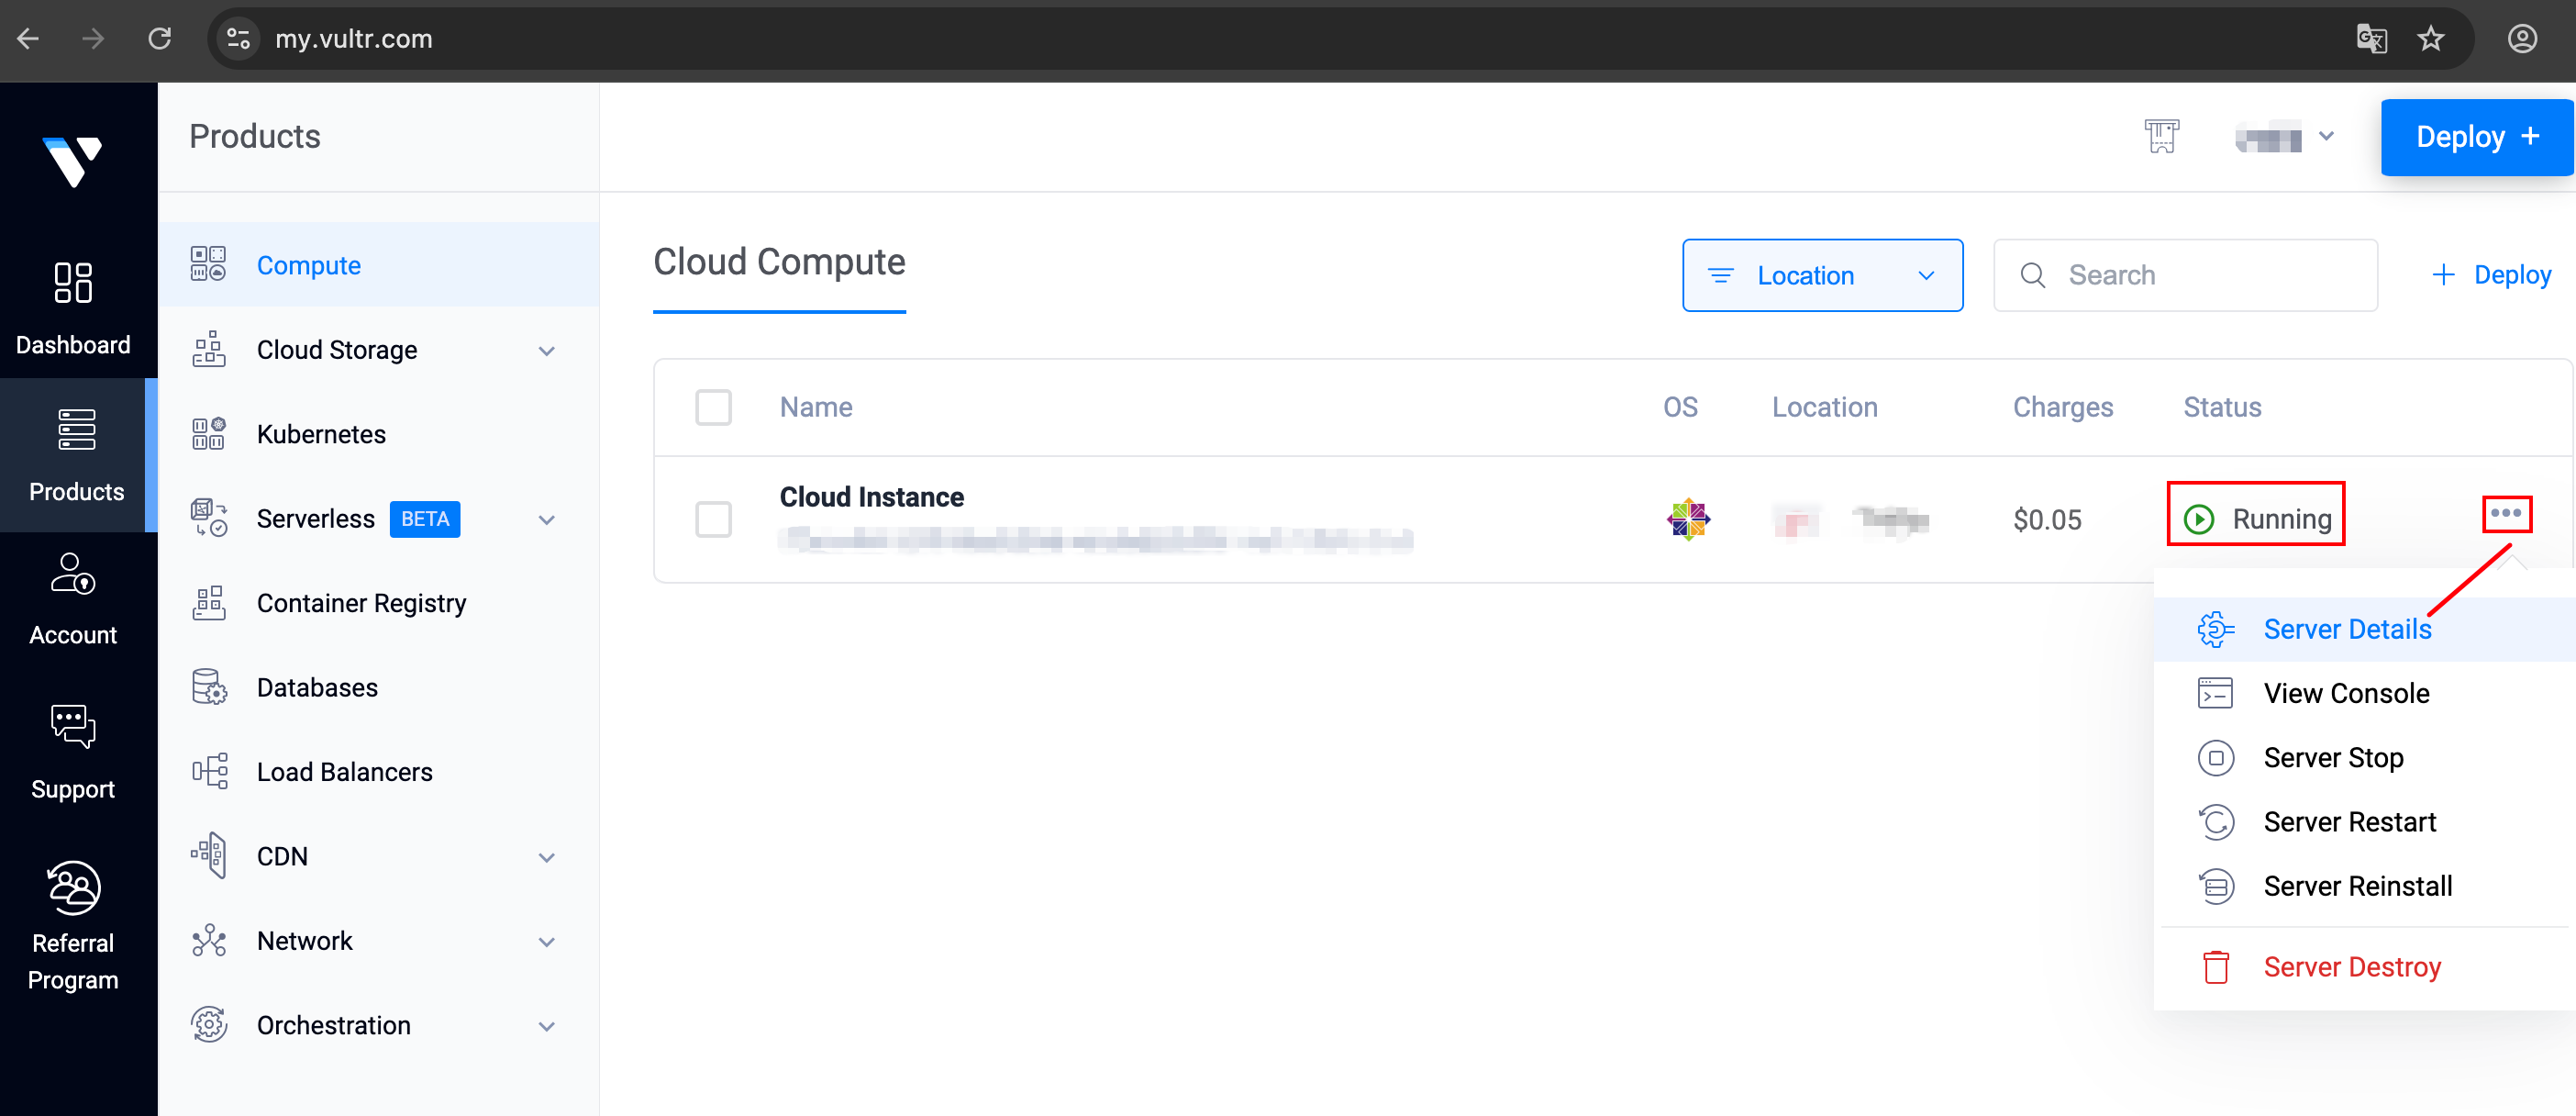This screenshot has width=2576, height=1116.
Task: Expand the Cloud Storage submenu chevron
Action: 546,351
